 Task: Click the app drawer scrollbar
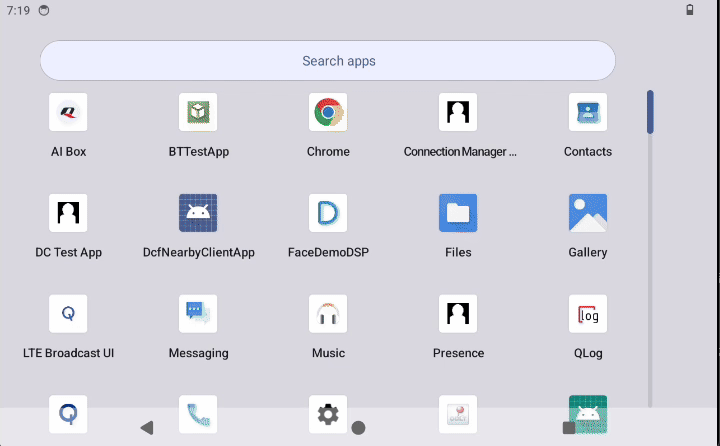(x=650, y=112)
